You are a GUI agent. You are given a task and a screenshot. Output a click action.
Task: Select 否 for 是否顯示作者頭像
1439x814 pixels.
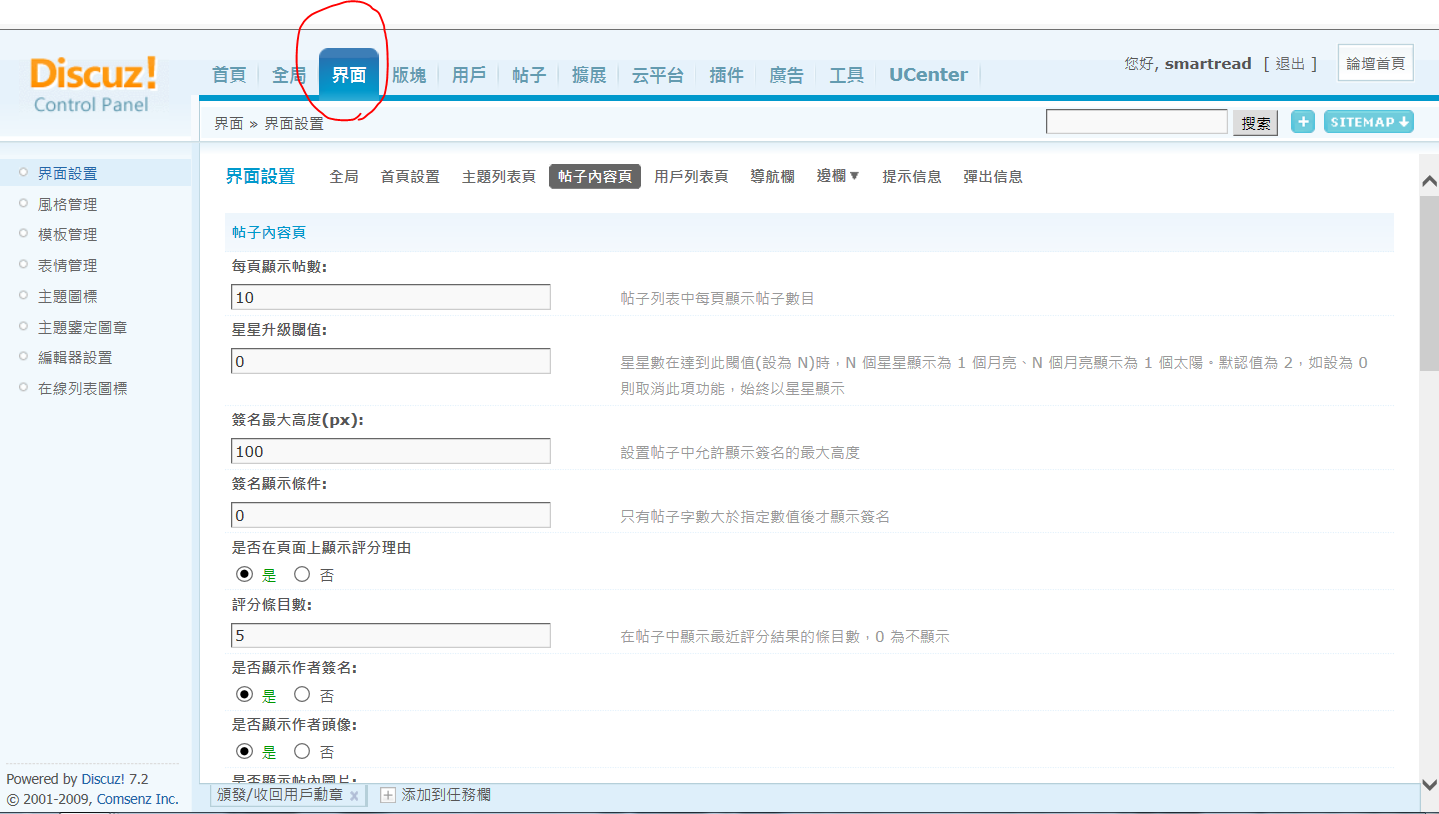click(302, 750)
